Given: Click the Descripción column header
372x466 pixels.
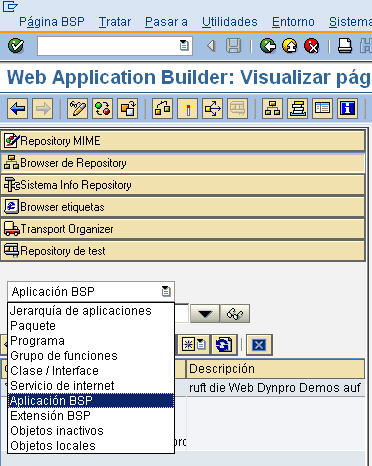Looking at the screenshot, I should coord(275,369).
